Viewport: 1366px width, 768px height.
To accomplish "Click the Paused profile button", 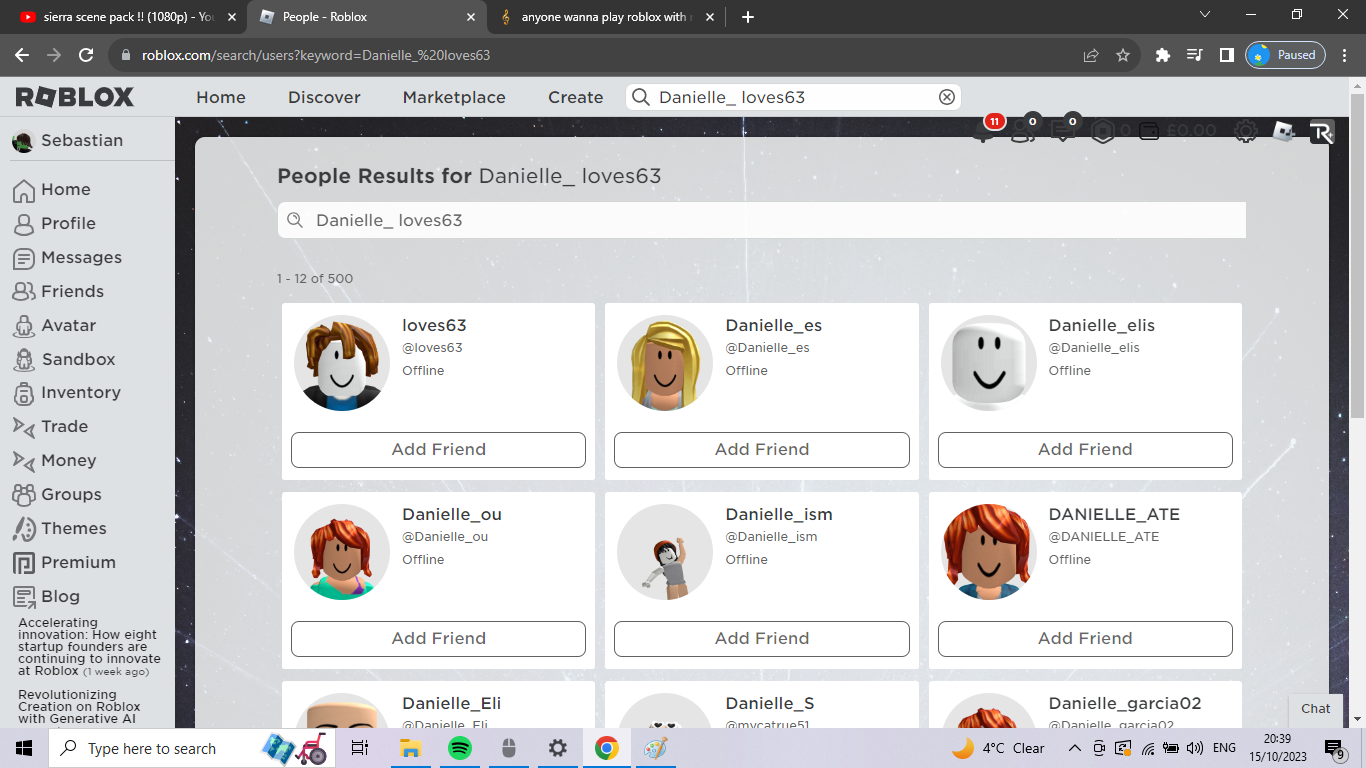I will (x=1285, y=55).
